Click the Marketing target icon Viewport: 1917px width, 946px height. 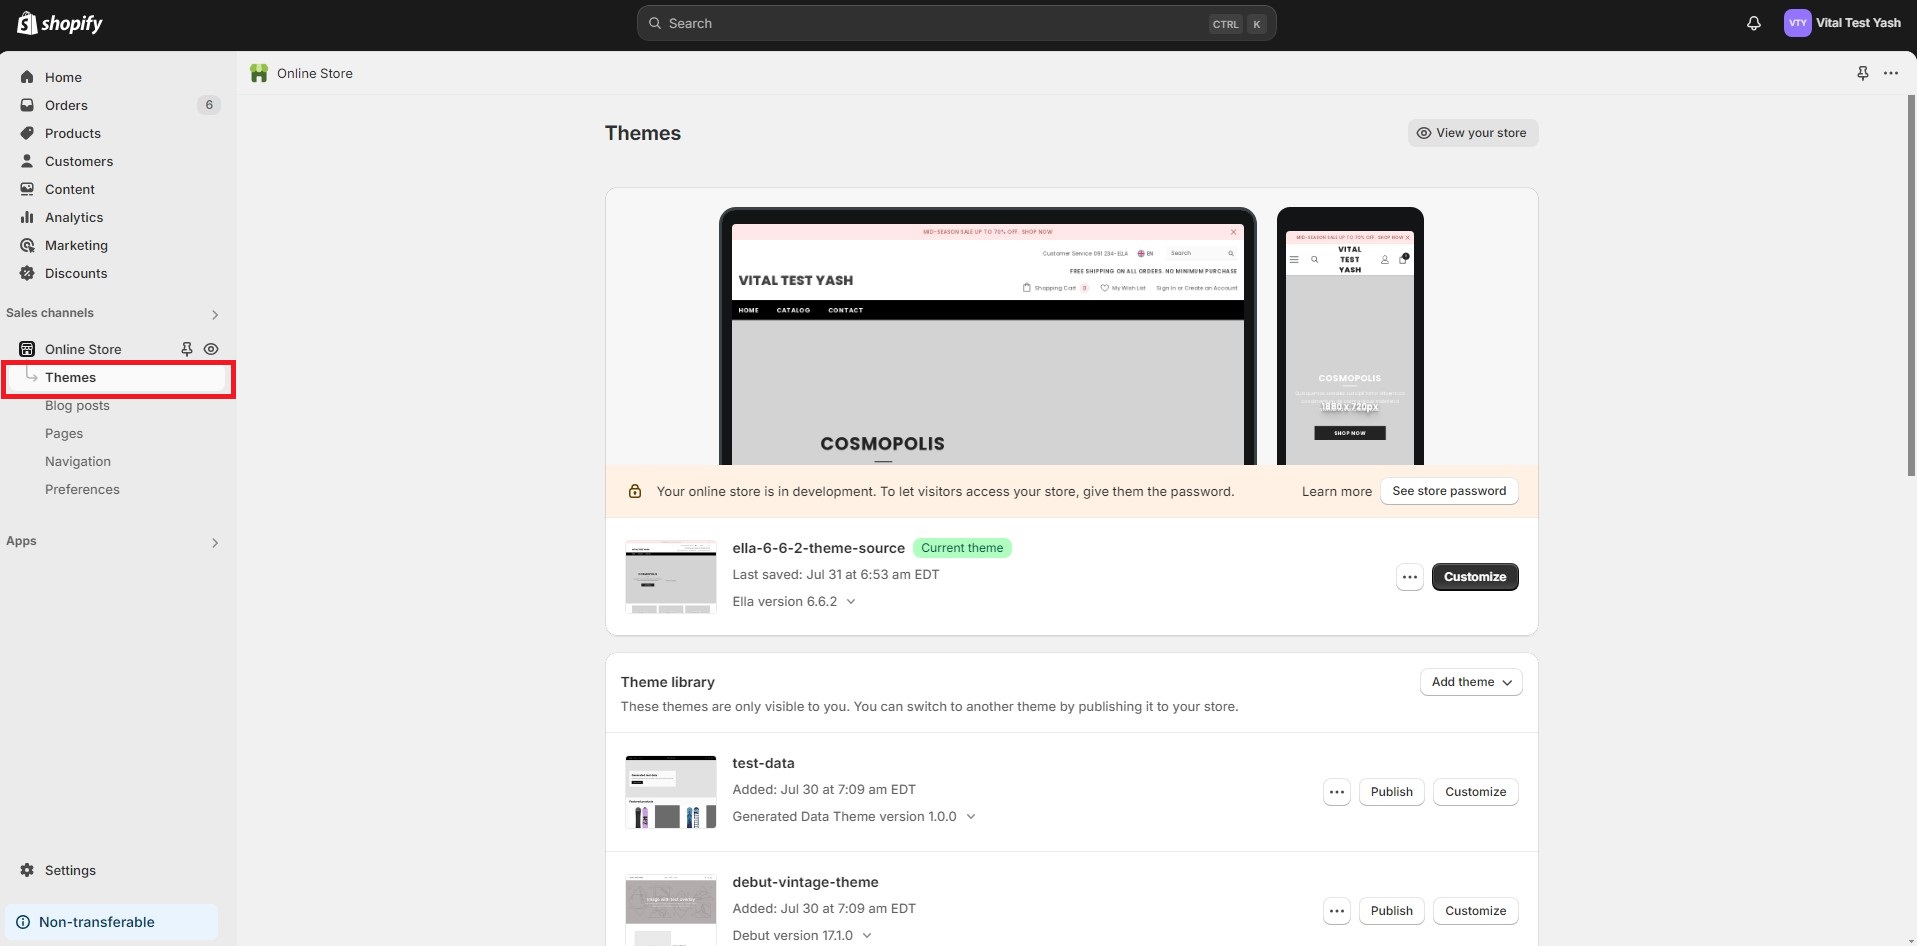[x=27, y=245]
